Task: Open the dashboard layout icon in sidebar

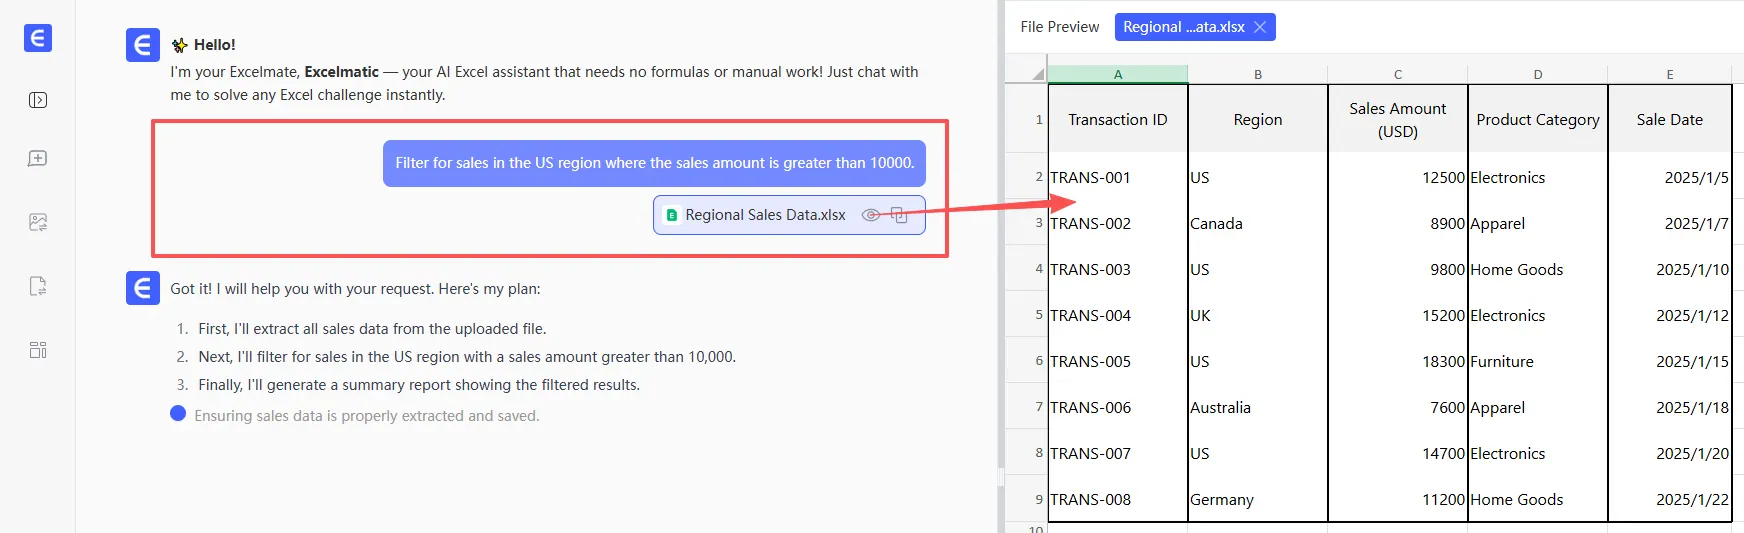Action: pyautogui.click(x=38, y=350)
